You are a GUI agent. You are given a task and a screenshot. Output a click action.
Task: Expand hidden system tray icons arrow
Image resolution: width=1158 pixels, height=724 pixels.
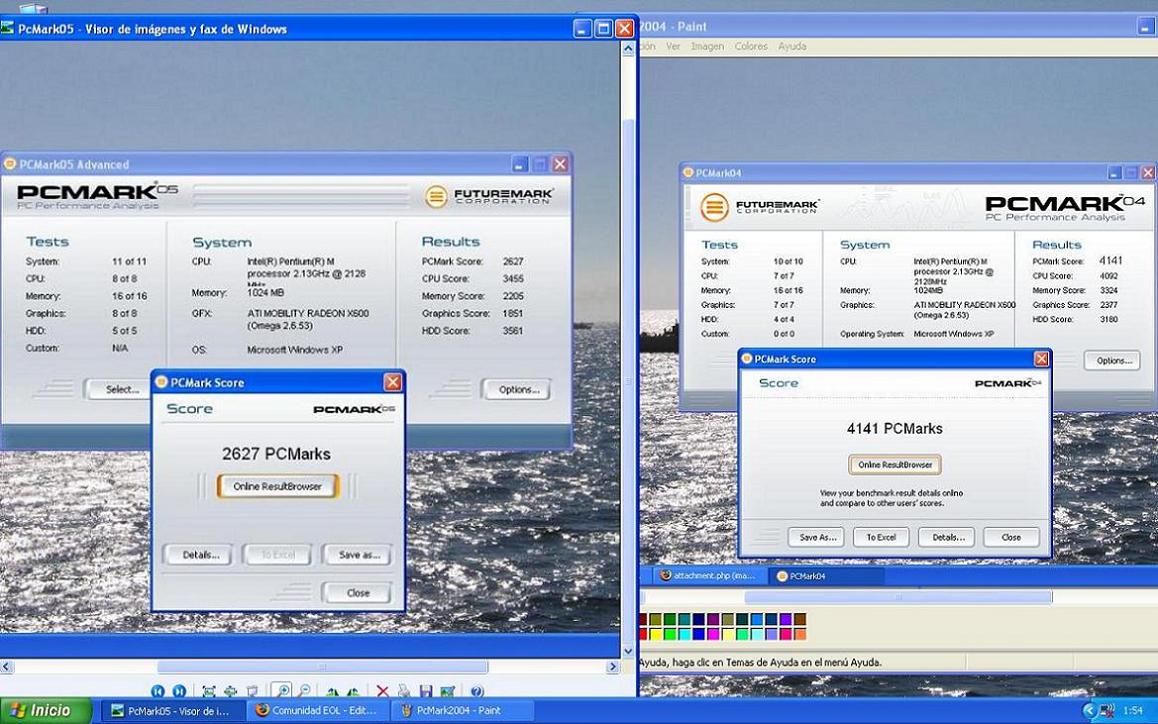pyautogui.click(x=1089, y=711)
